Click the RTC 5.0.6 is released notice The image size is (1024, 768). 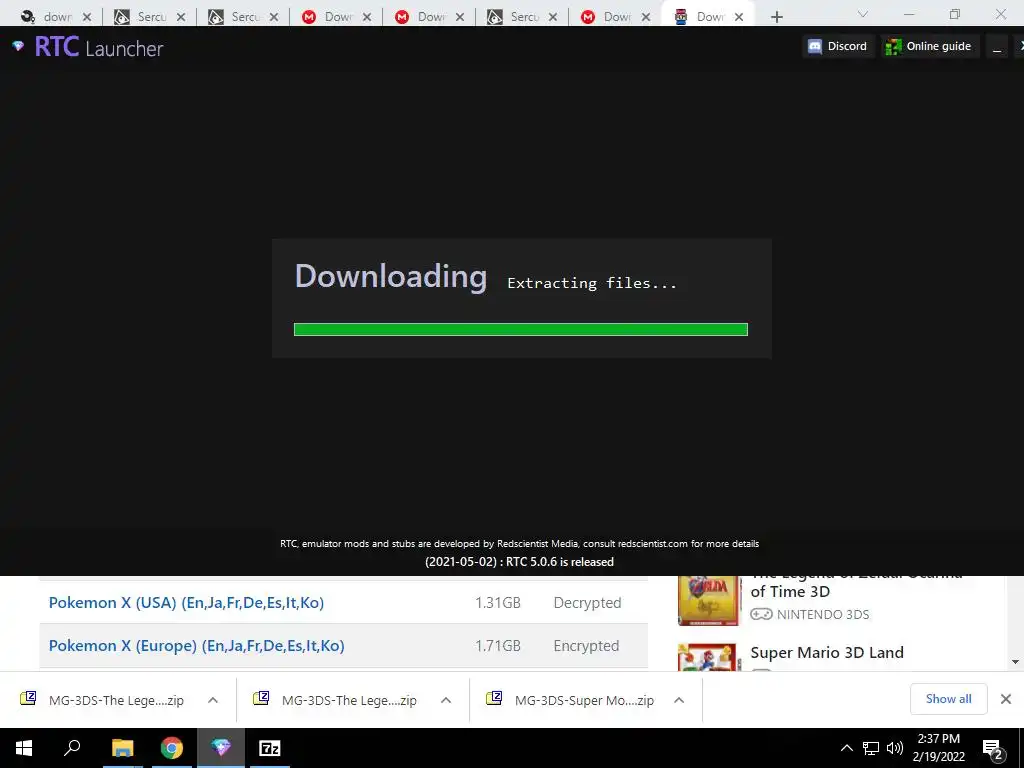tap(519, 562)
